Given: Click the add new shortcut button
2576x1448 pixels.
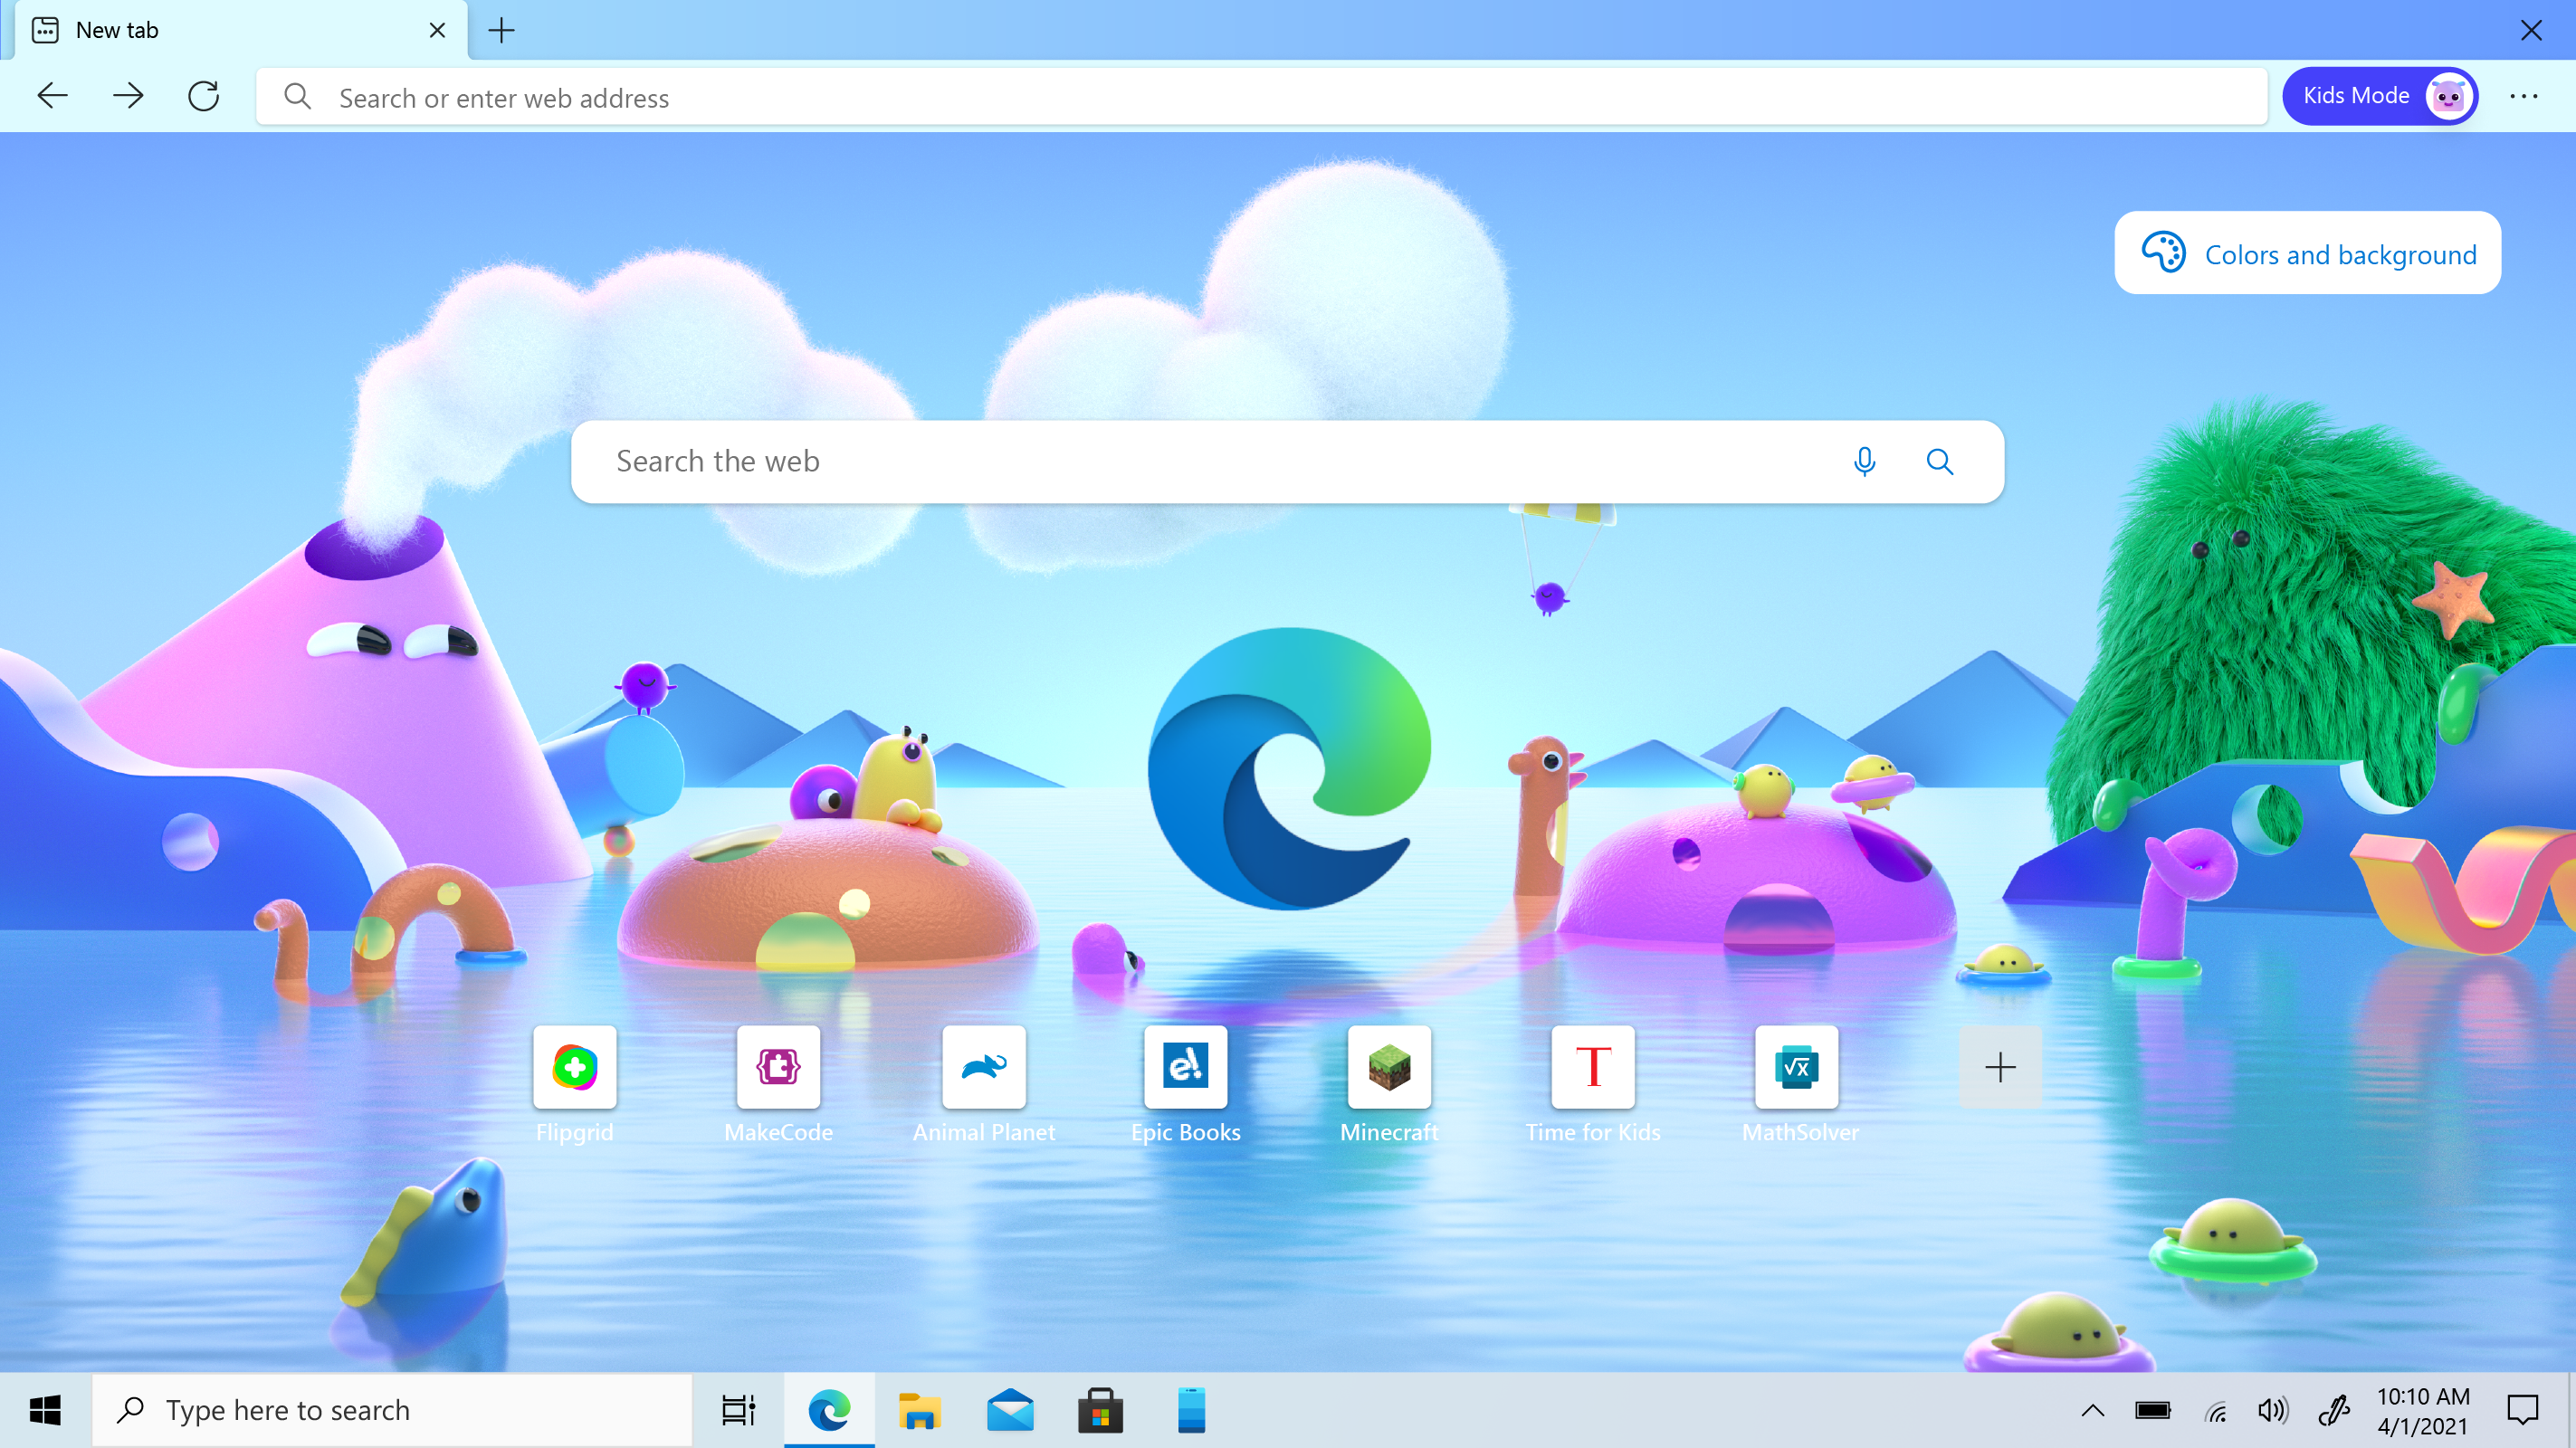Looking at the screenshot, I should point(2001,1066).
